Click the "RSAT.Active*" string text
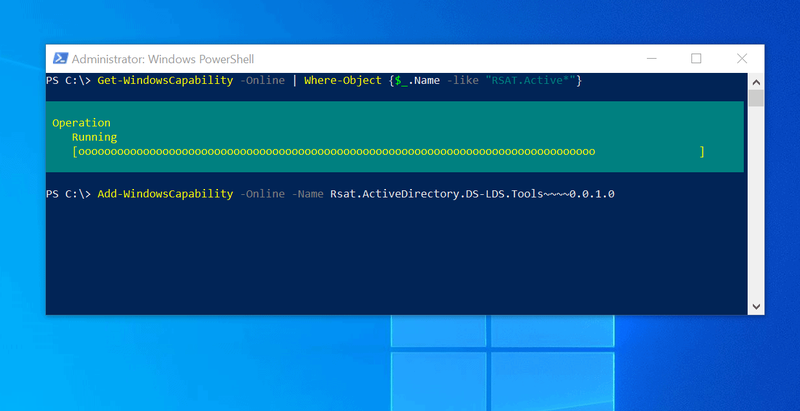800x411 pixels. [x=531, y=81]
